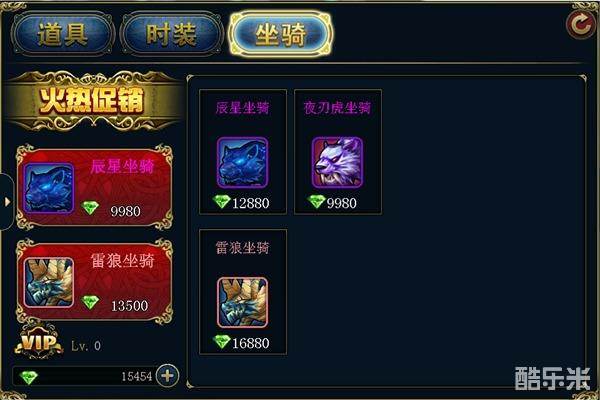Select the 辰星坐骑 promo card priced 9980
600x400 pixels.
point(95,187)
